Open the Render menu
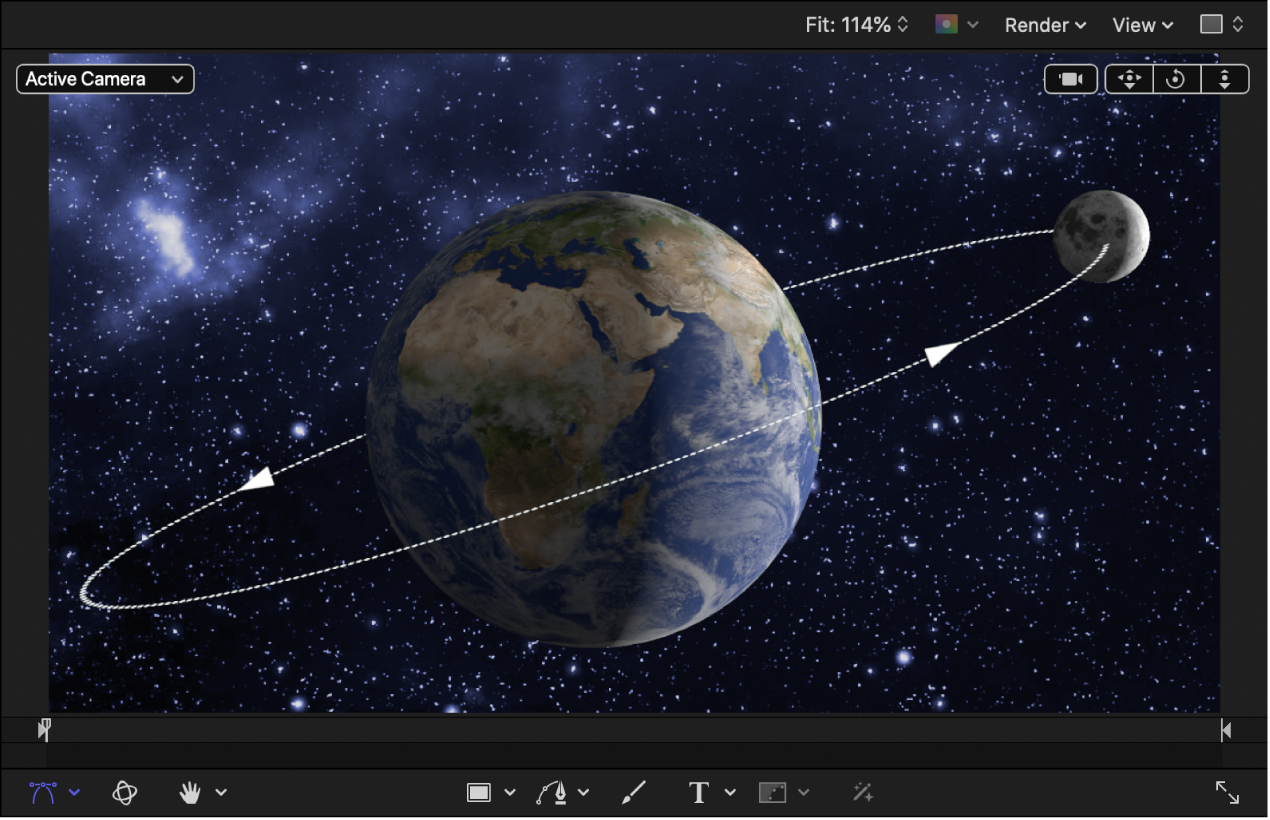The height and width of the screenshot is (820, 1270). coord(1043,25)
